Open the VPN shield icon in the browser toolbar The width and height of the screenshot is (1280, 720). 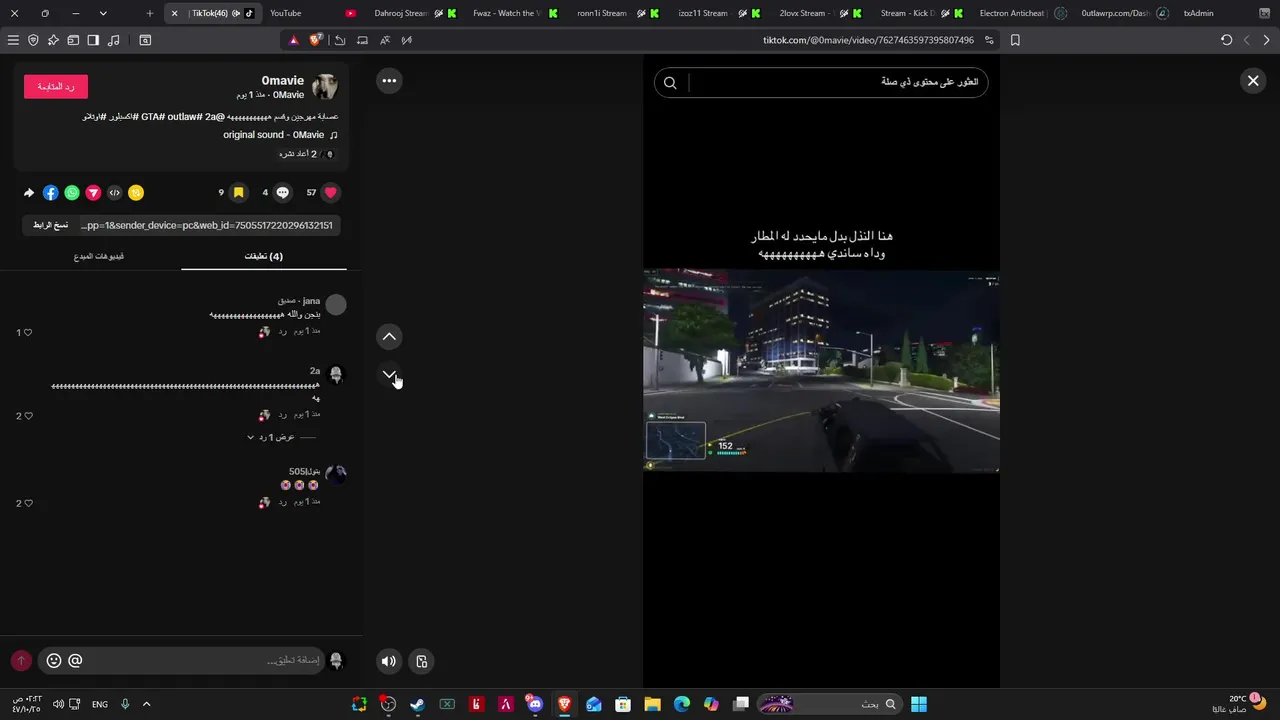point(33,40)
